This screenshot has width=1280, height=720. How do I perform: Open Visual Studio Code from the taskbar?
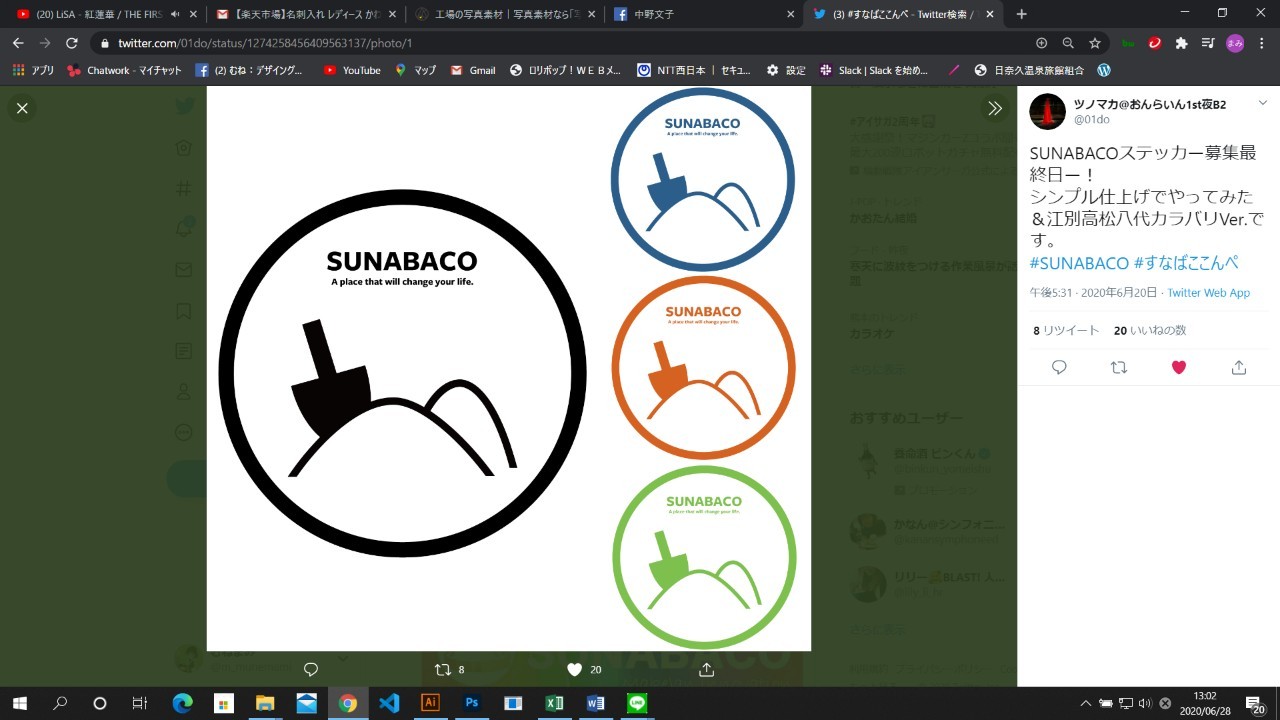(389, 703)
